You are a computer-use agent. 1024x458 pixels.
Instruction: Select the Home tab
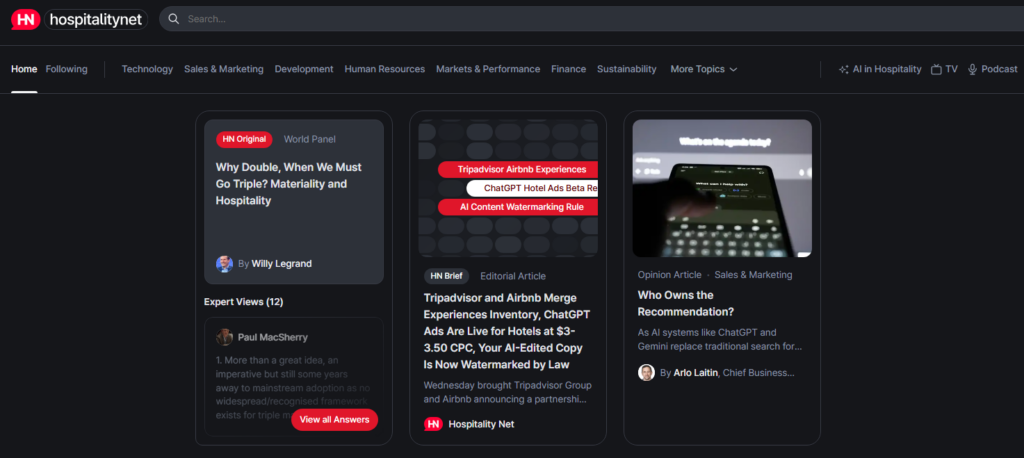pyautogui.click(x=24, y=69)
